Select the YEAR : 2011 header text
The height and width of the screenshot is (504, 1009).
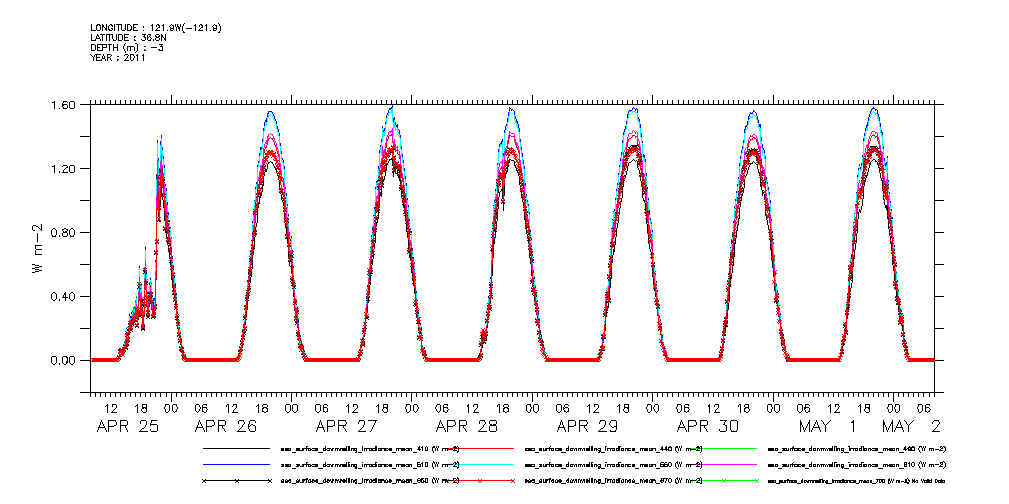pos(118,57)
